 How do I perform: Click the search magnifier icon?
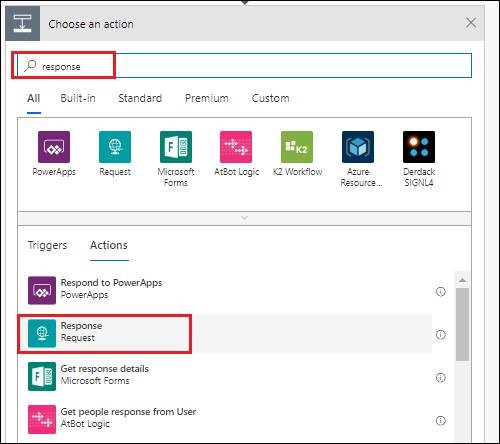click(x=30, y=66)
